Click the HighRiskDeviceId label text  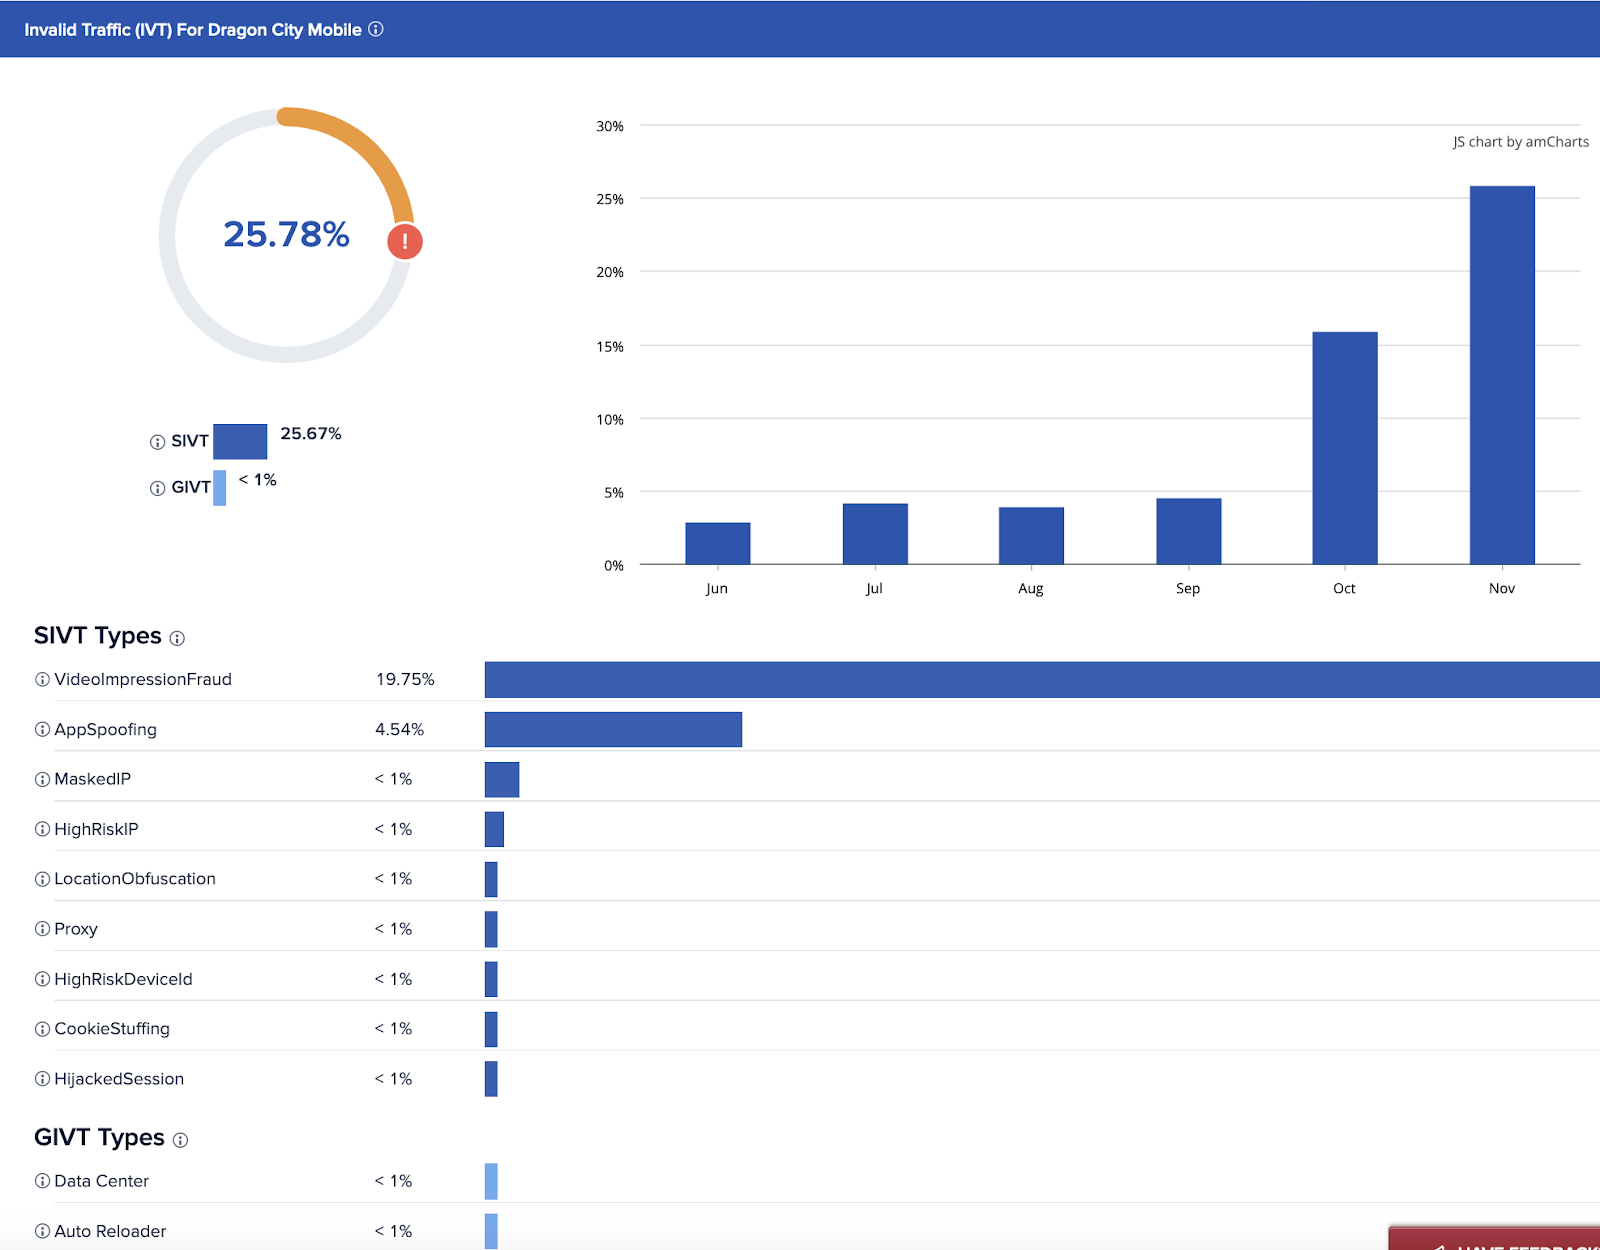point(123,979)
